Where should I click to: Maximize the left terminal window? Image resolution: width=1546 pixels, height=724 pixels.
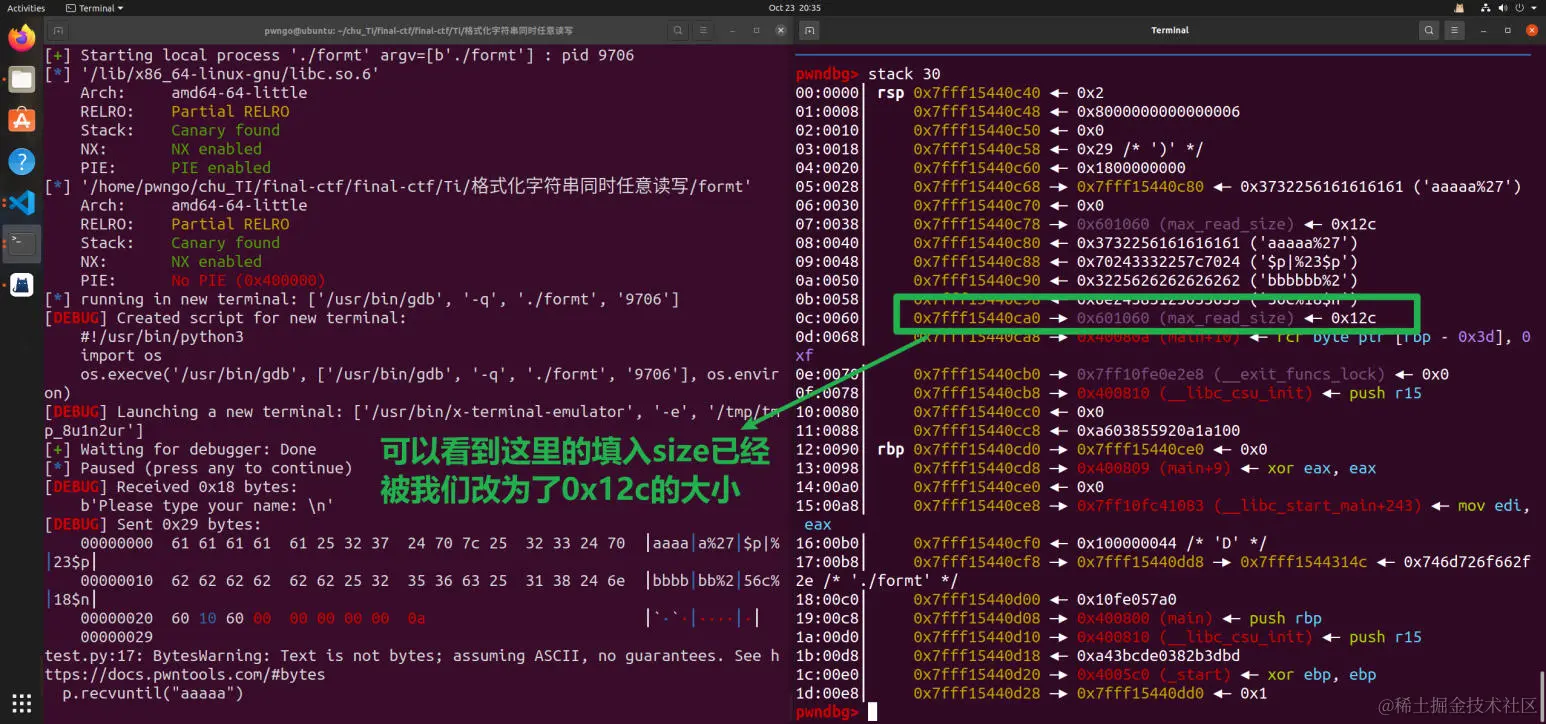point(756,31)
